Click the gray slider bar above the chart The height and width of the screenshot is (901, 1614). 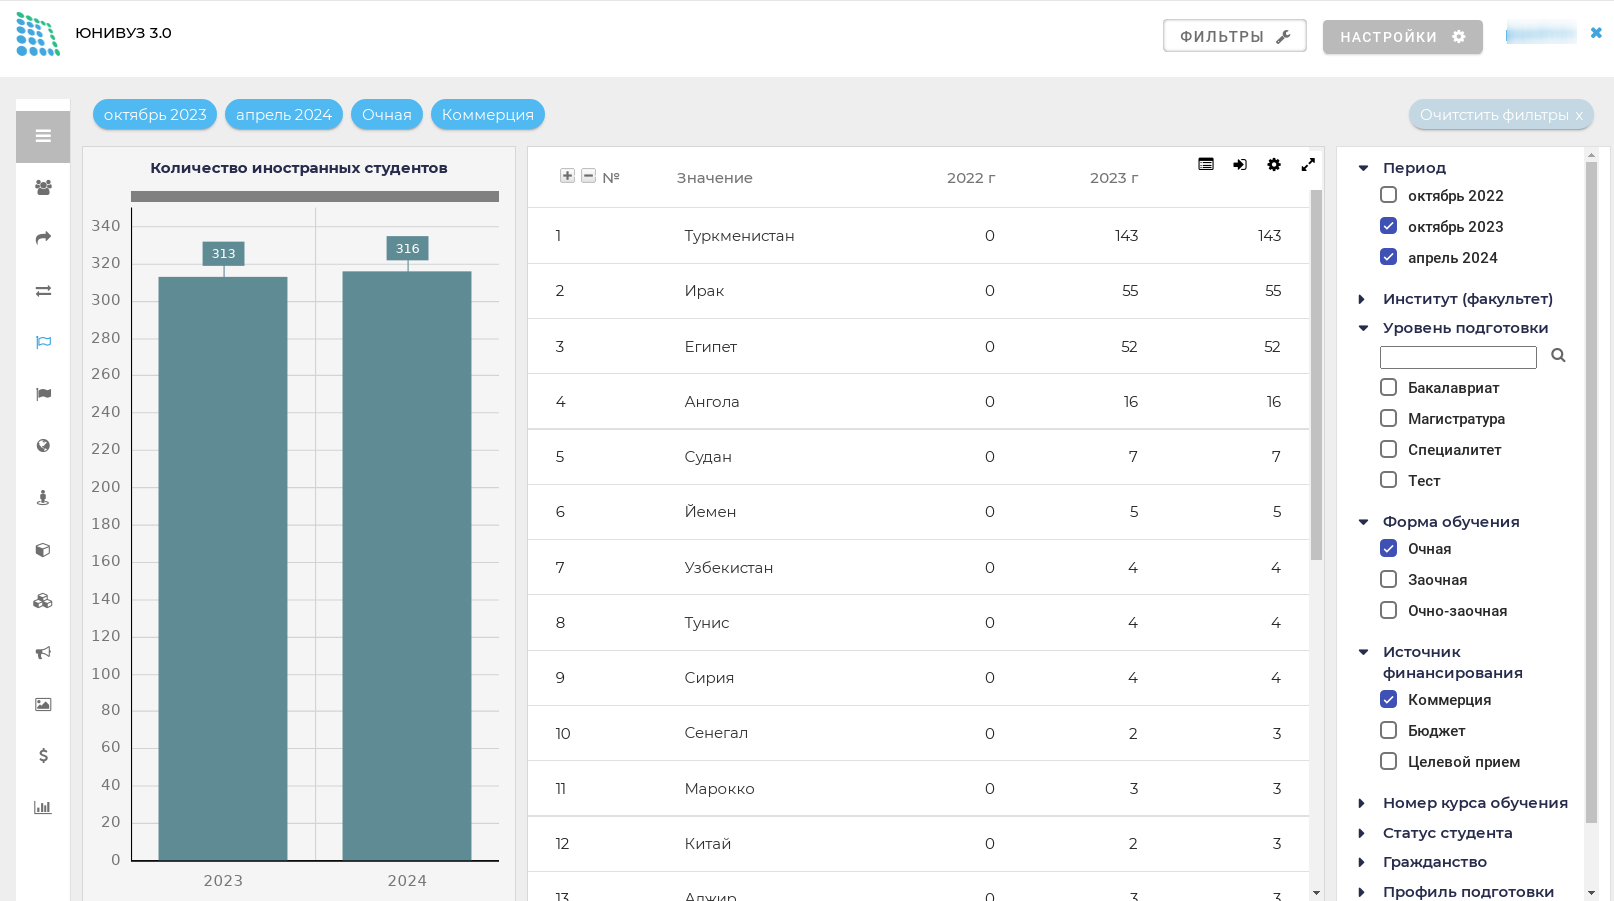[x=315, y=197]
